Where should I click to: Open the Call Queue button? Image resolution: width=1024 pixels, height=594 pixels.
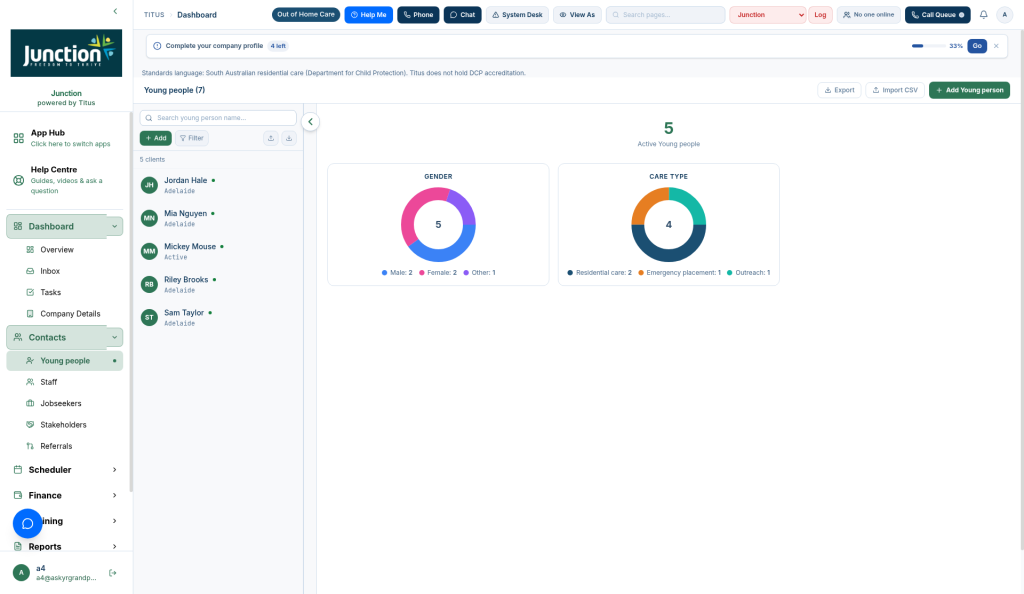tap(938, 14)
